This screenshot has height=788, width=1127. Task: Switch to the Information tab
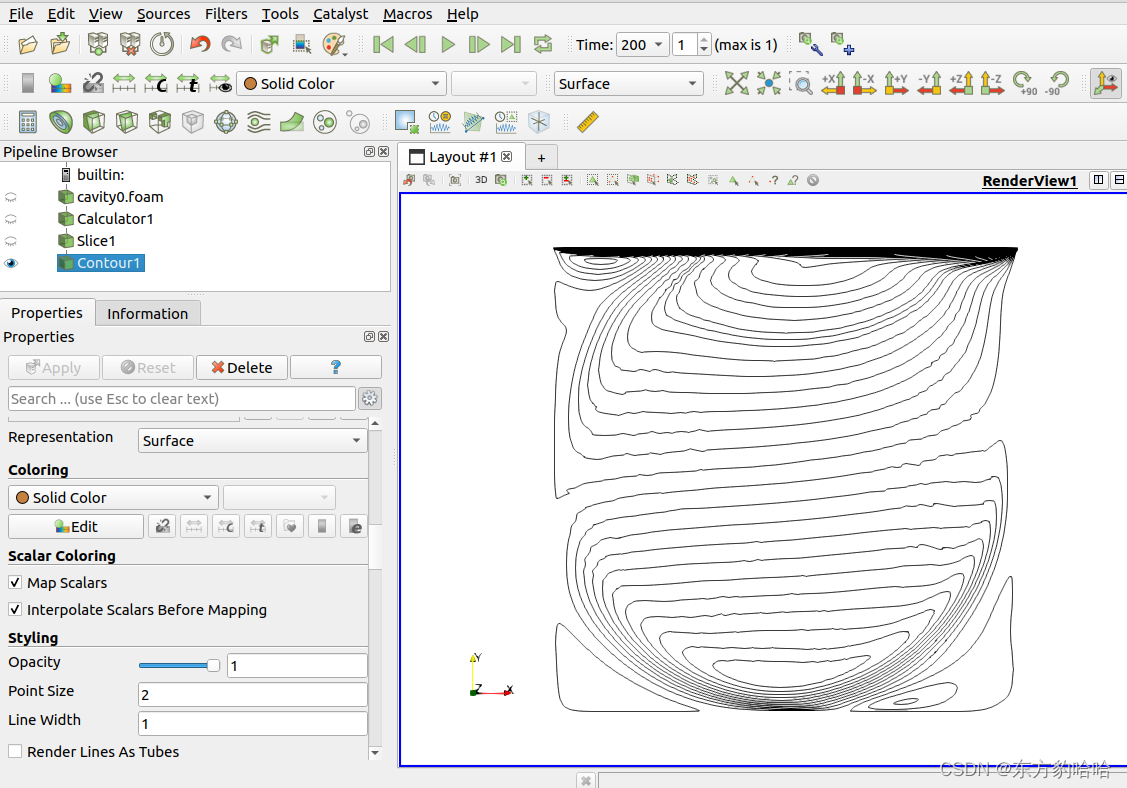point(147,313)
